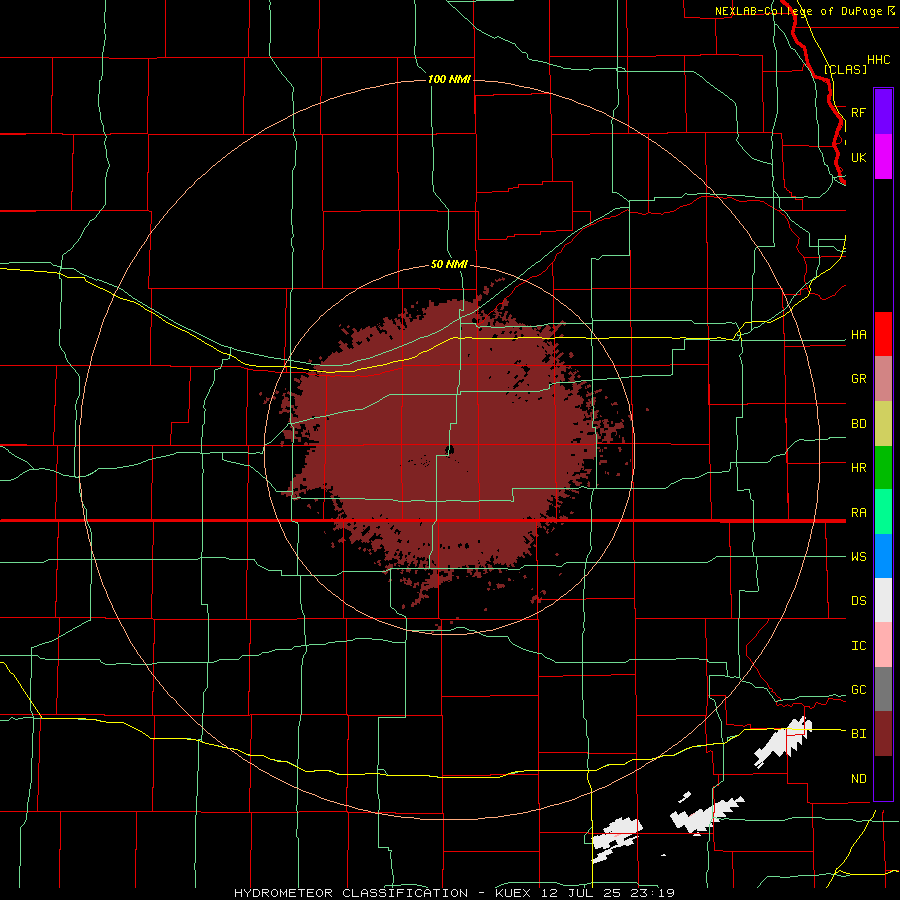Click the NEXLAB-College of DuPage credit text
Image resolution: width=900 pixels, height=900 pixels.
pos(800,11)
